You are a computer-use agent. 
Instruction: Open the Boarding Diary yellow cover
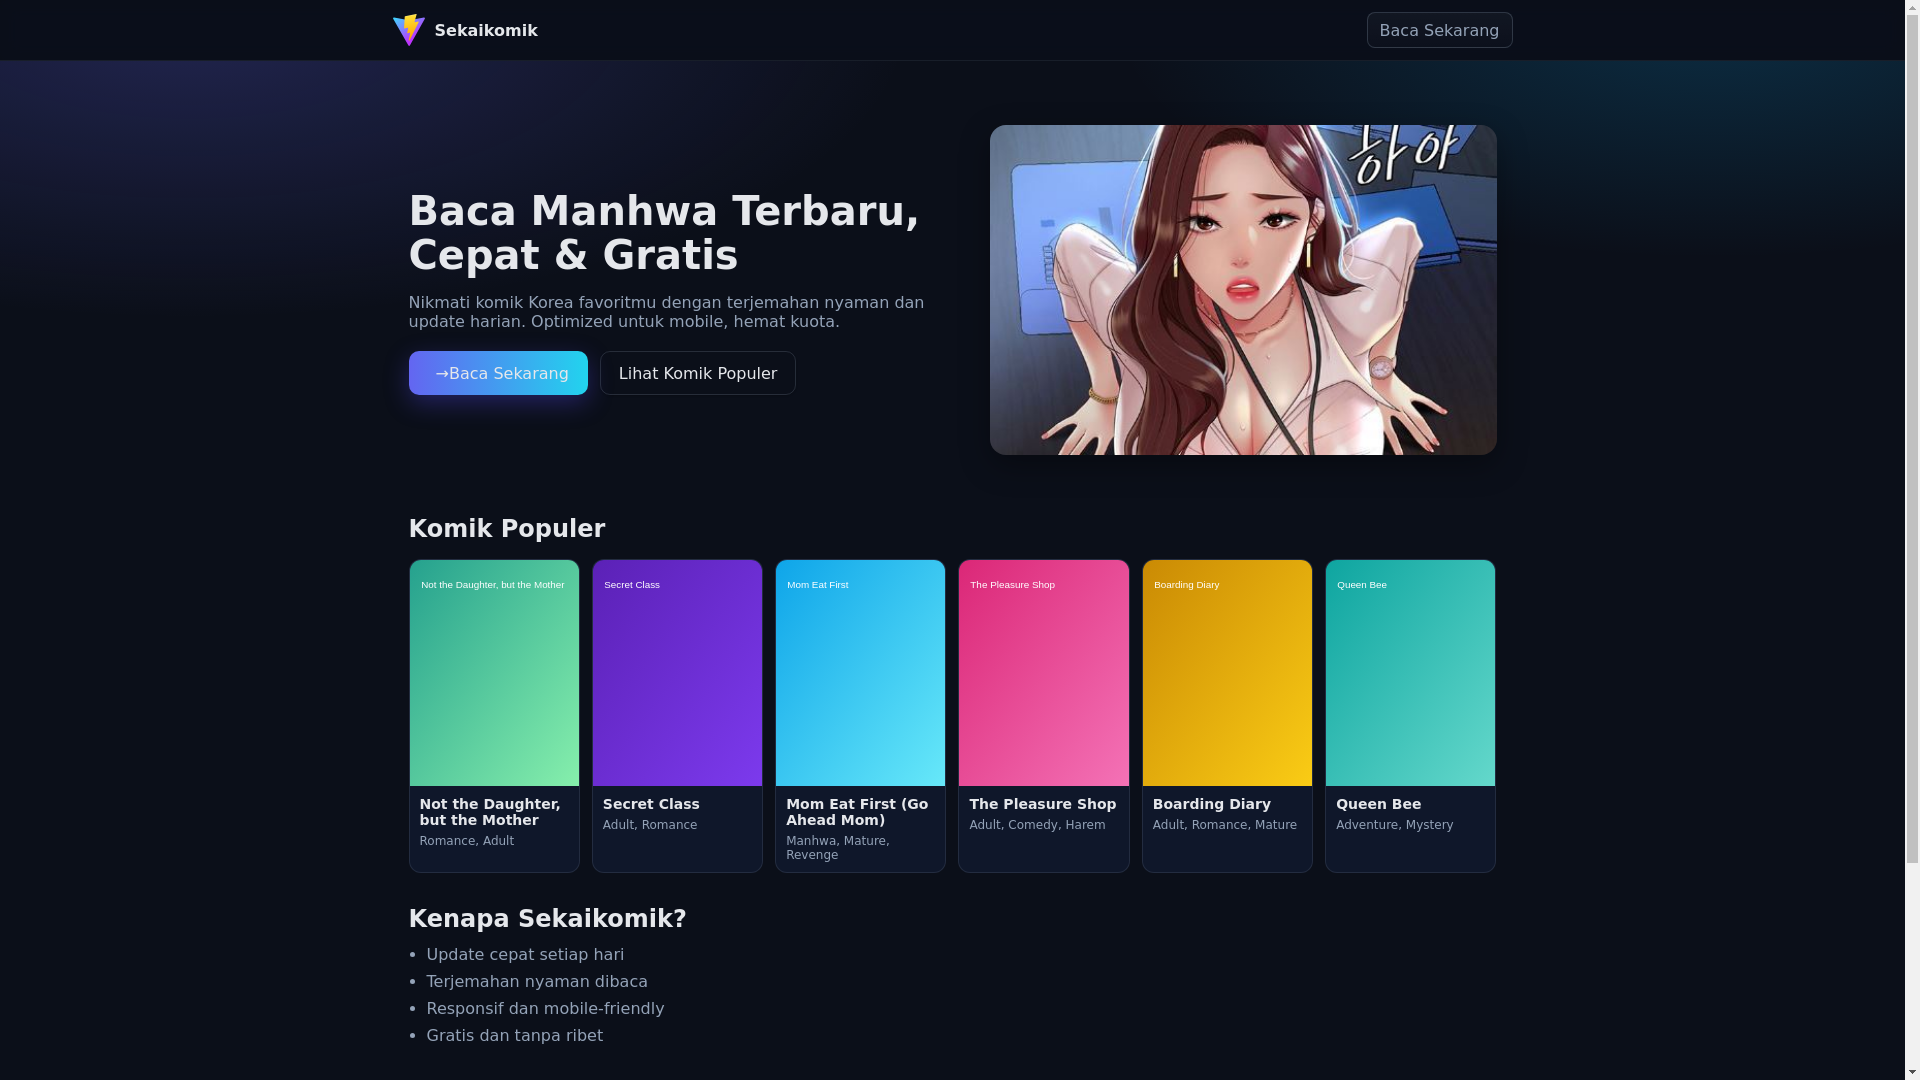1227,673
